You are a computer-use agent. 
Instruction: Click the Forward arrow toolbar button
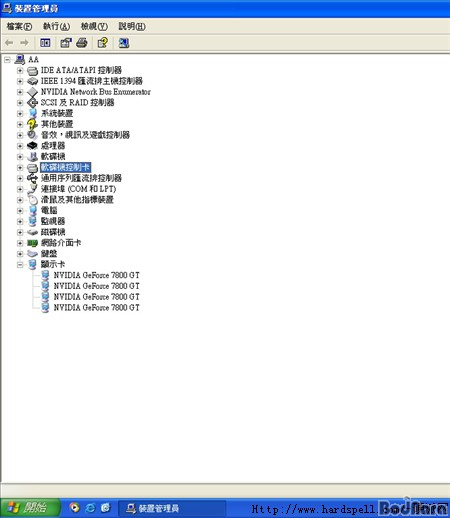(x=24, y=43)
